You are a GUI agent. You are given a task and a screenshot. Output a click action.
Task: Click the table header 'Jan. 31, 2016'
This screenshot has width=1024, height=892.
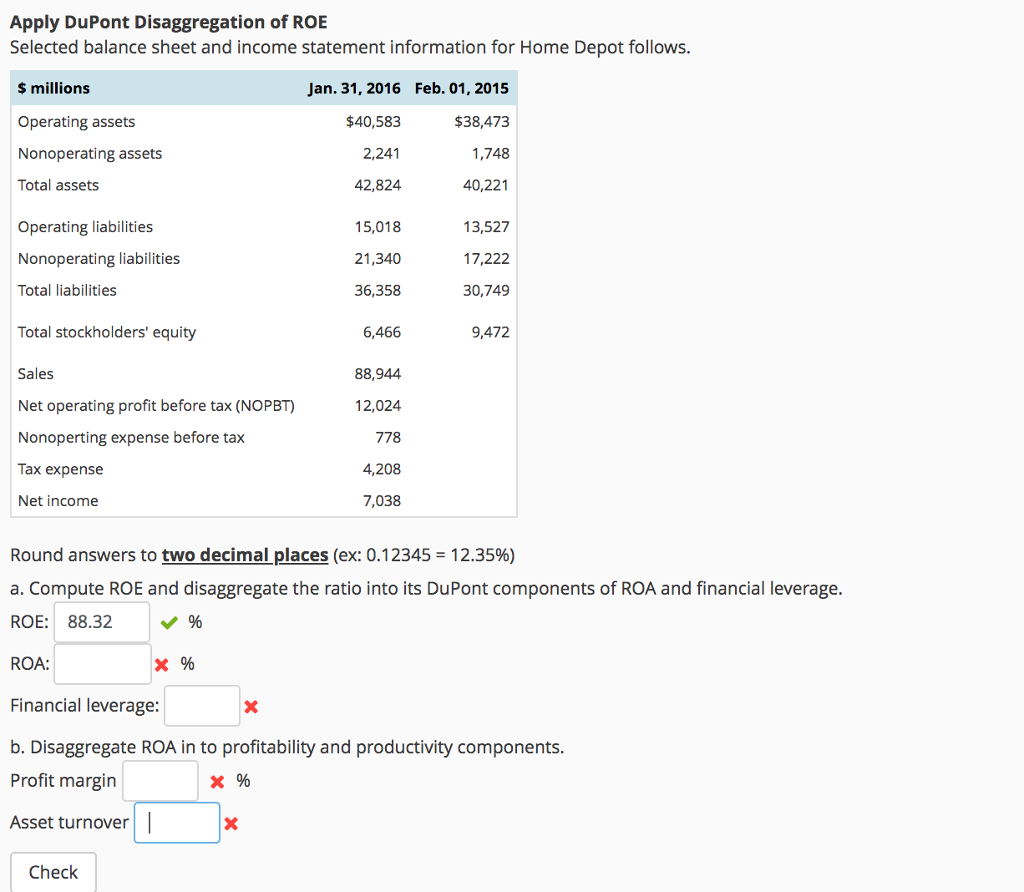click(x=354, y=88)
